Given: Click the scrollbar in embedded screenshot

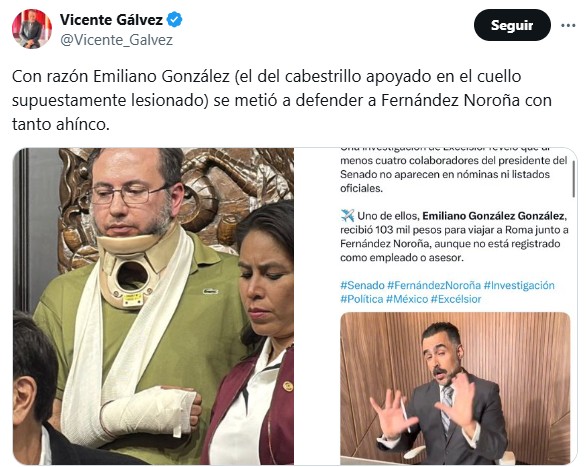Looking at the screenshot, I should (573, 179).
